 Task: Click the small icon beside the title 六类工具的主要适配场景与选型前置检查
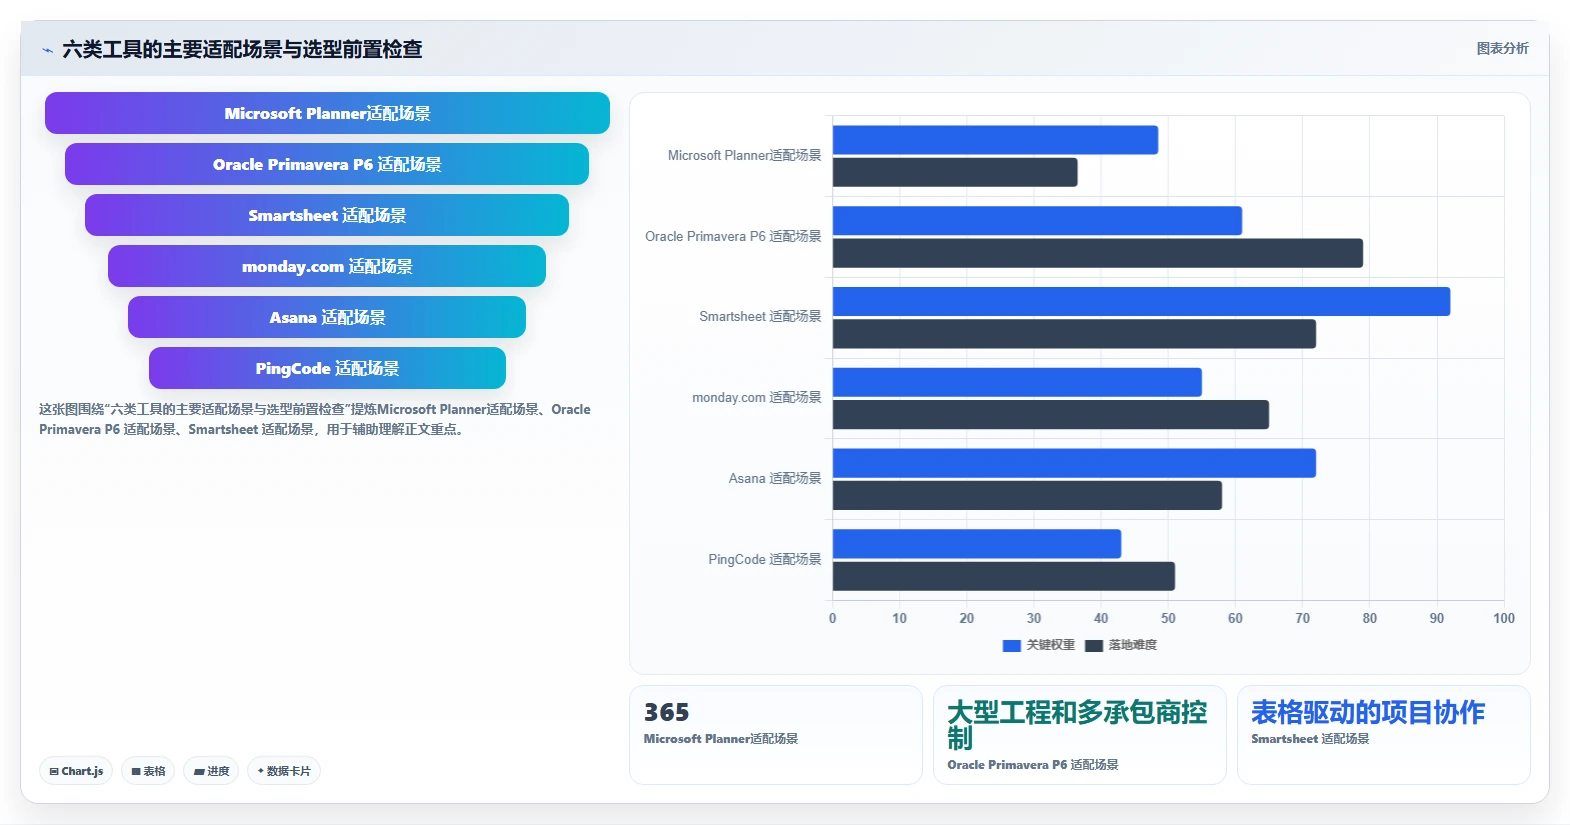(47, 50)
